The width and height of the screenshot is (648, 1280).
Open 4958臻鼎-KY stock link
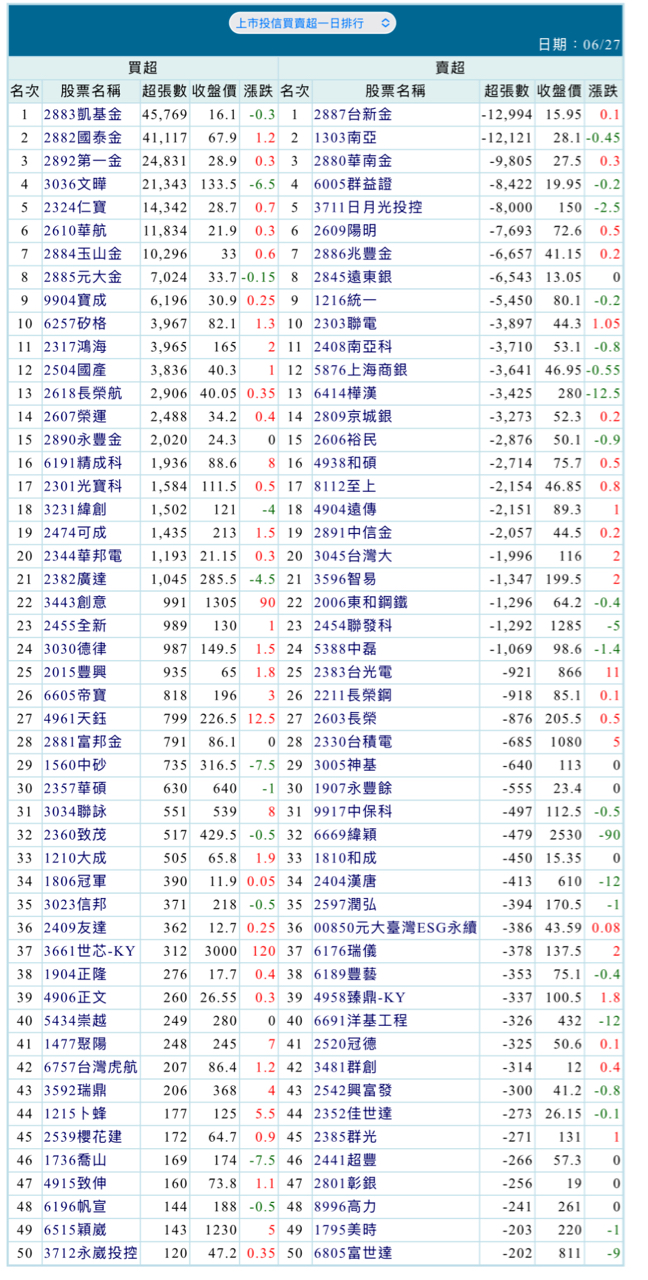(x=358, y=997)
